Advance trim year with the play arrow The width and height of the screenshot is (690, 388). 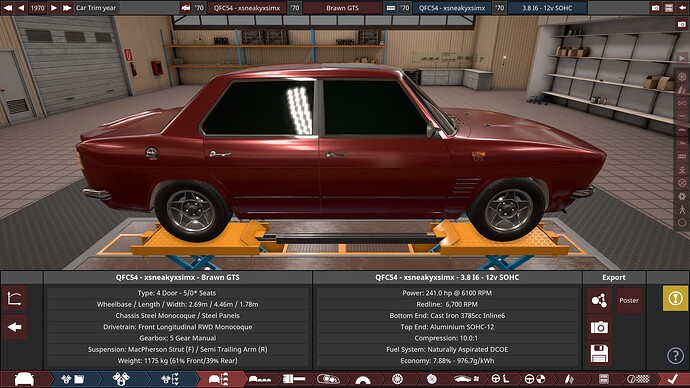pyautogui.click(x=53, y=7)
